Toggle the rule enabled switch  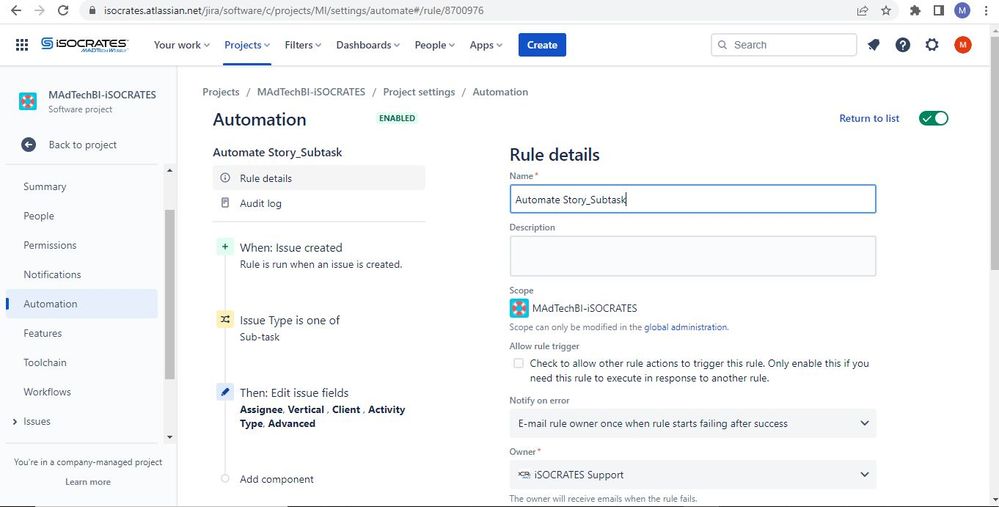[x=933, y=118]
